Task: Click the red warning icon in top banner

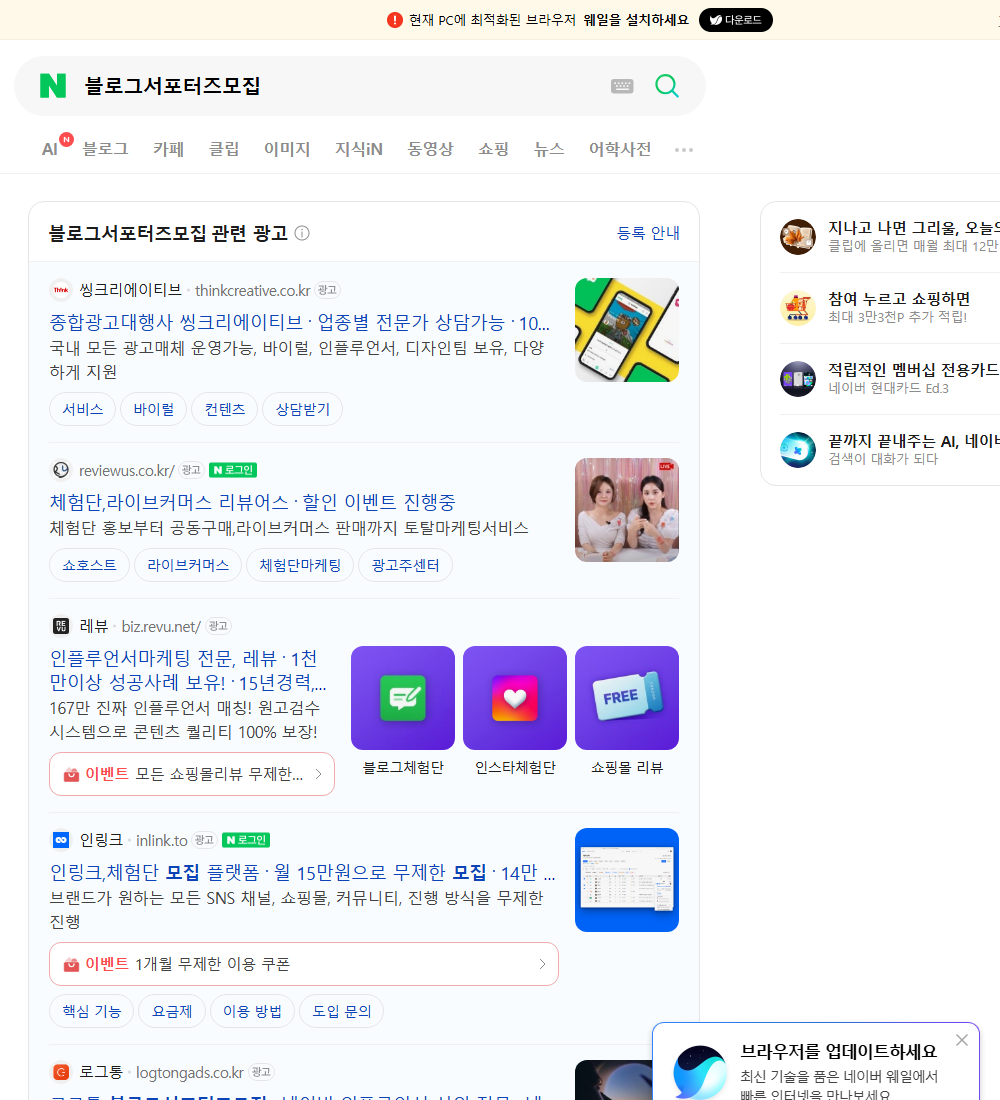Action: pos(395,20)
